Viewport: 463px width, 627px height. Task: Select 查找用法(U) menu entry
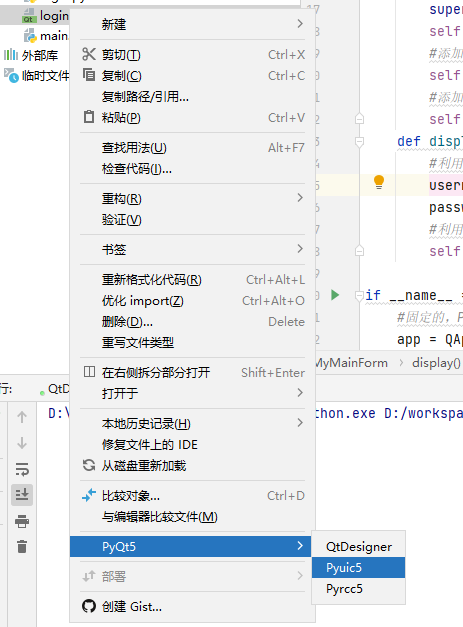[x=193, y=148]
